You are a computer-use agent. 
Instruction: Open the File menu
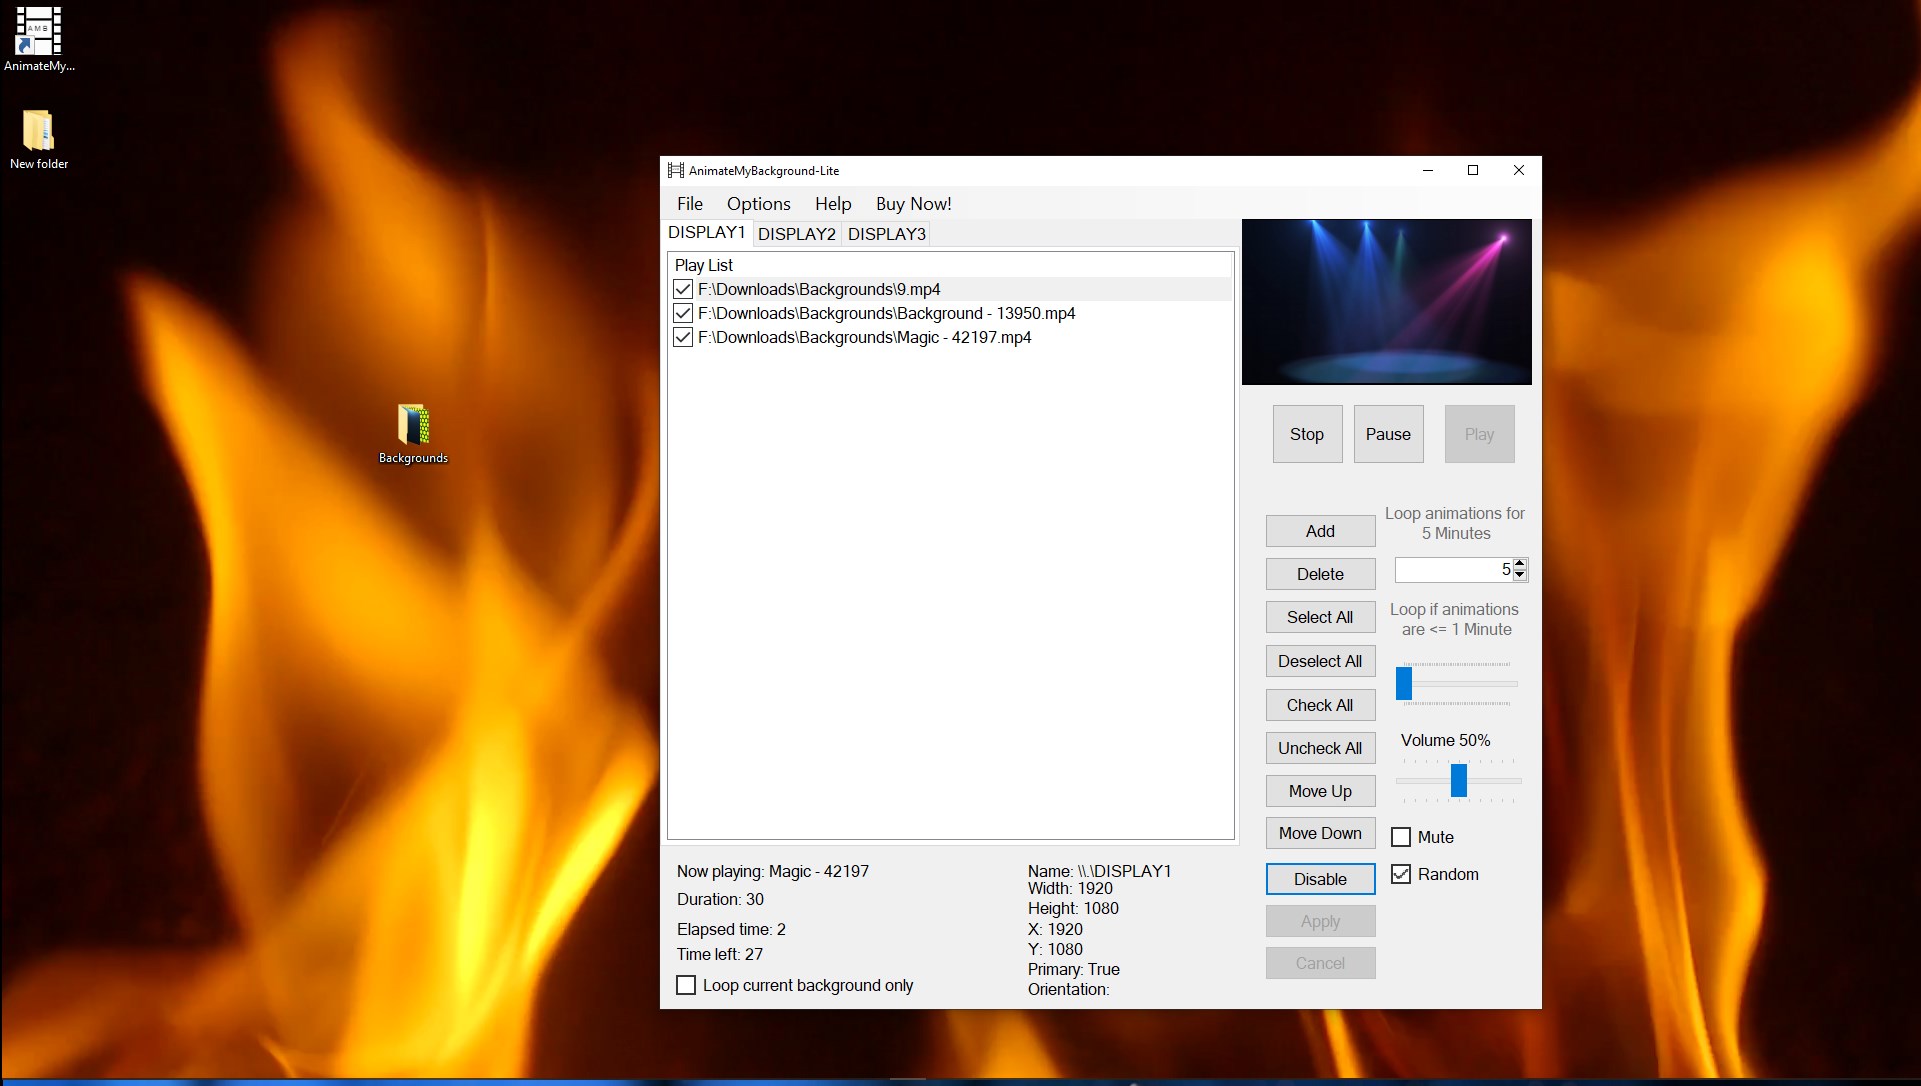click(689, 204)
